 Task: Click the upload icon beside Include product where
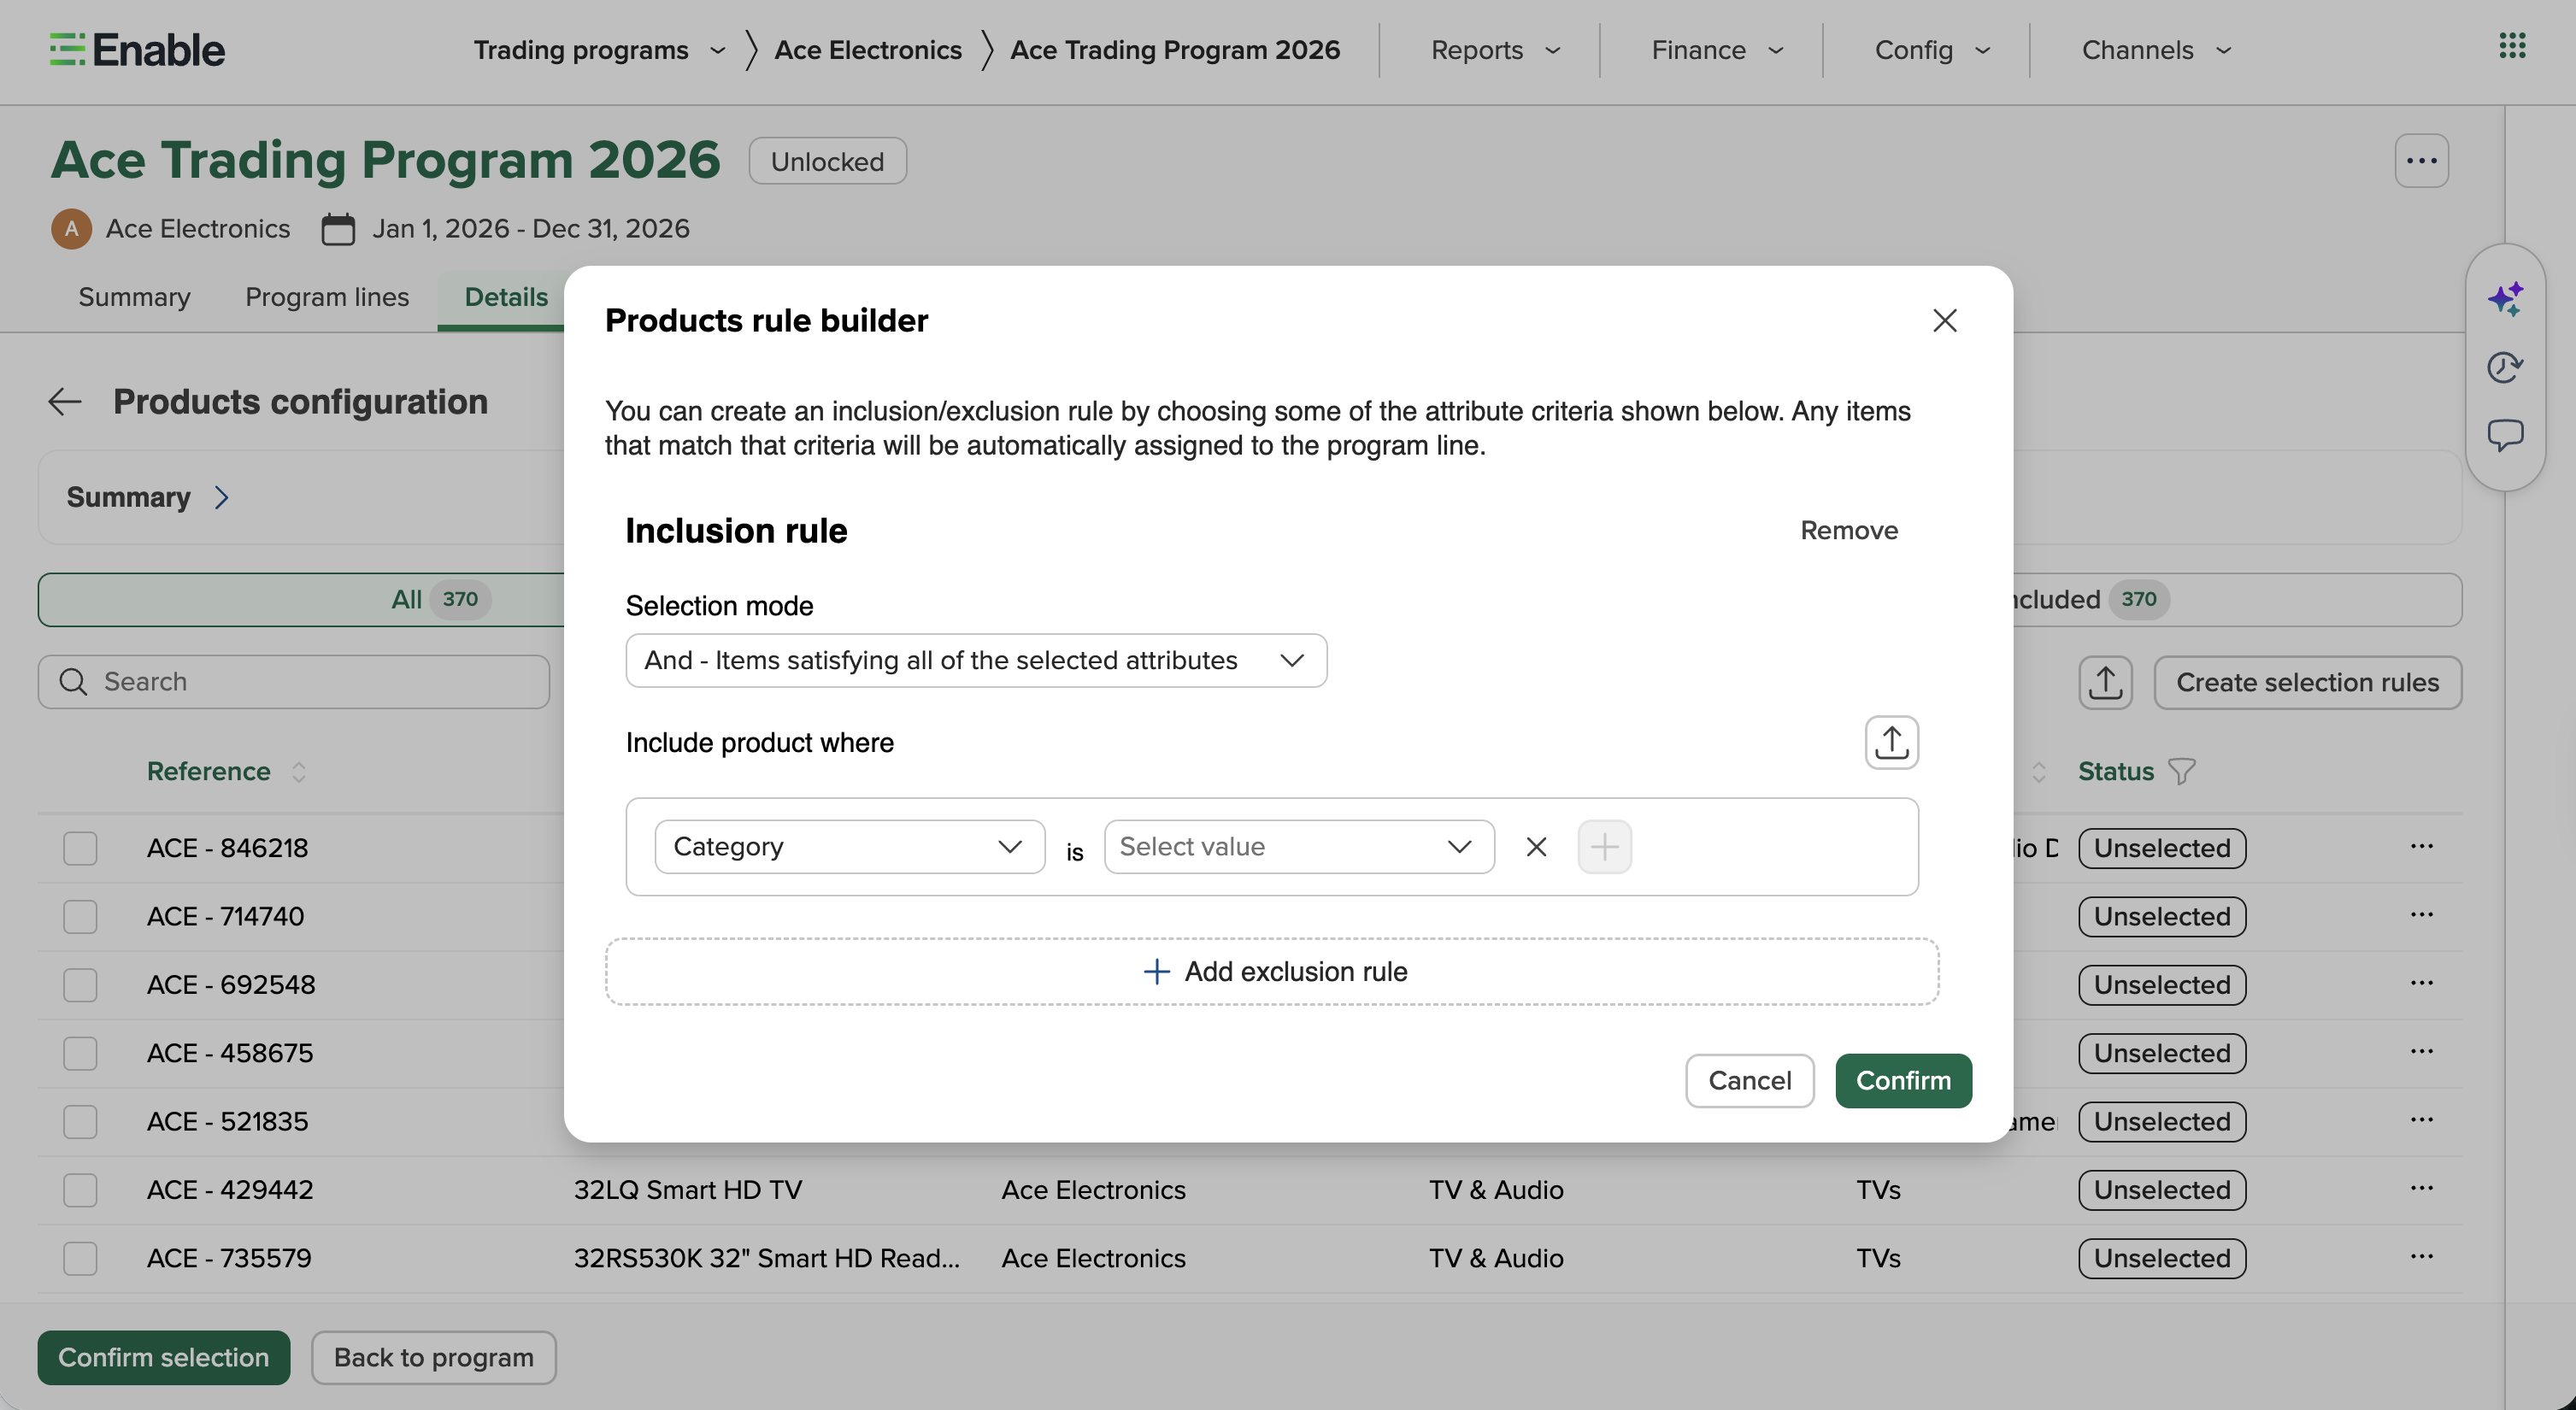coord(1891,742)
